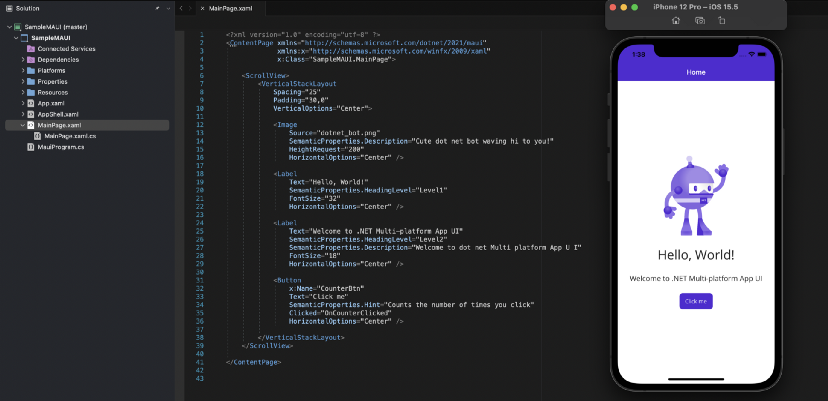
Task: Open MauiProgram.cs from the solution tree
Action: (61, 147)
